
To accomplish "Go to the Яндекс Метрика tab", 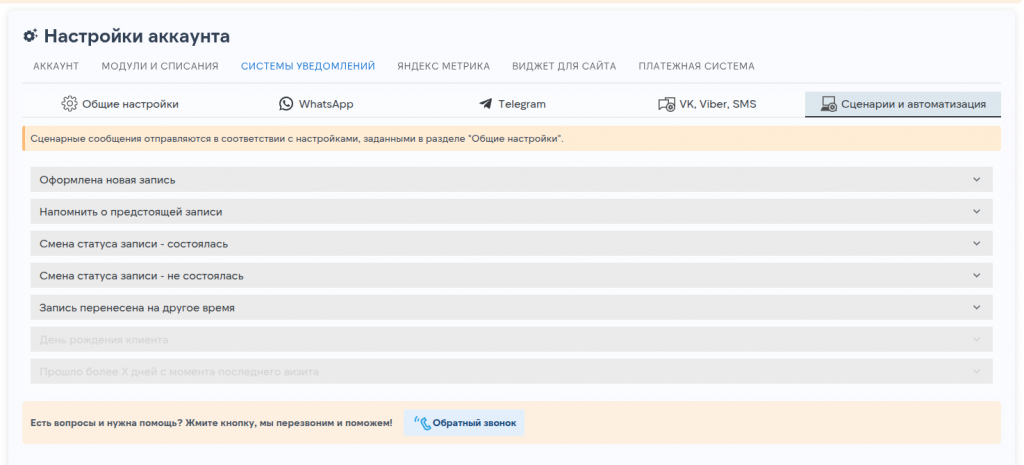I will tap(443, 67).
